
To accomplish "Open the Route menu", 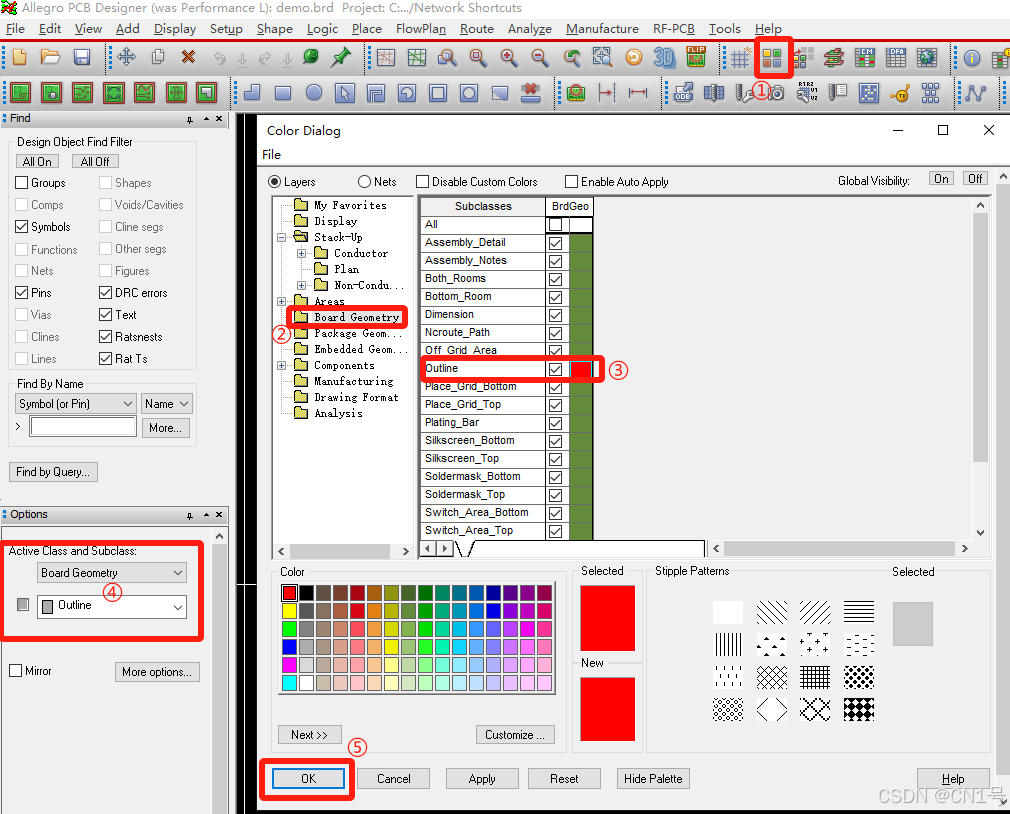I will (x=477, y=29).
